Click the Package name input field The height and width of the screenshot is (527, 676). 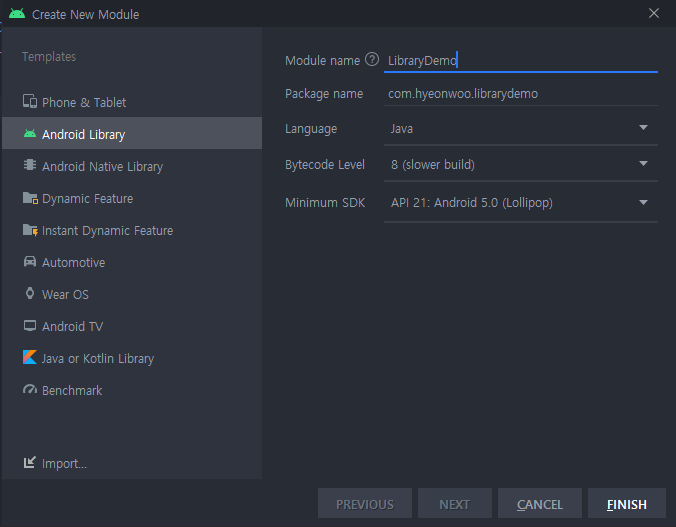coord(520,94)
